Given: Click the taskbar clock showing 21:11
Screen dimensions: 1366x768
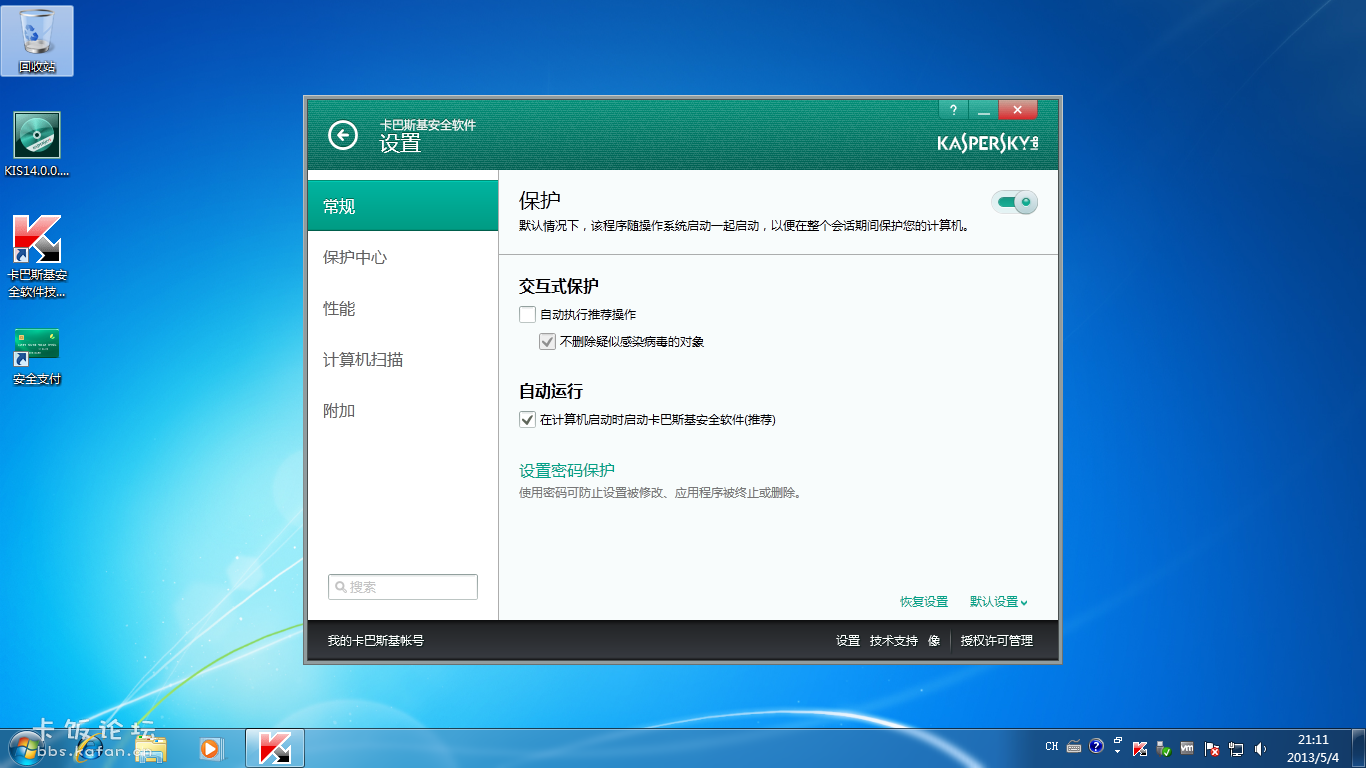Looking at the screenshot, I should 1313,748.
